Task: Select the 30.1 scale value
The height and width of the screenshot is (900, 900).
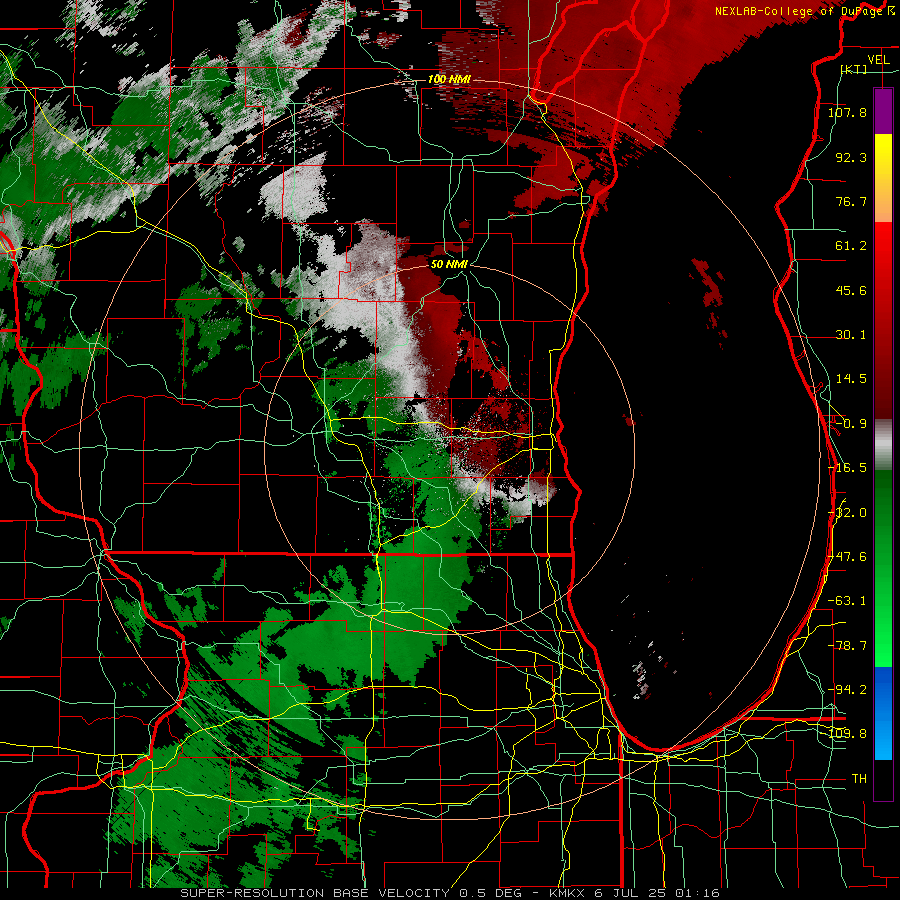Action: pos(851,335)
